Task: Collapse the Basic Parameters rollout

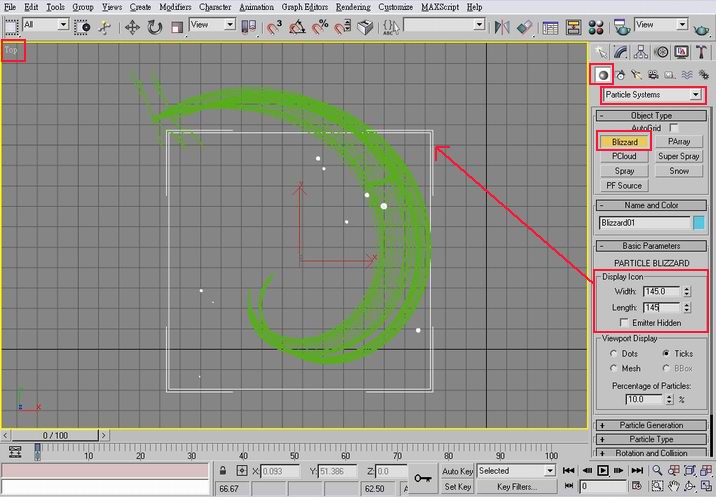Action: pos(652,246)
